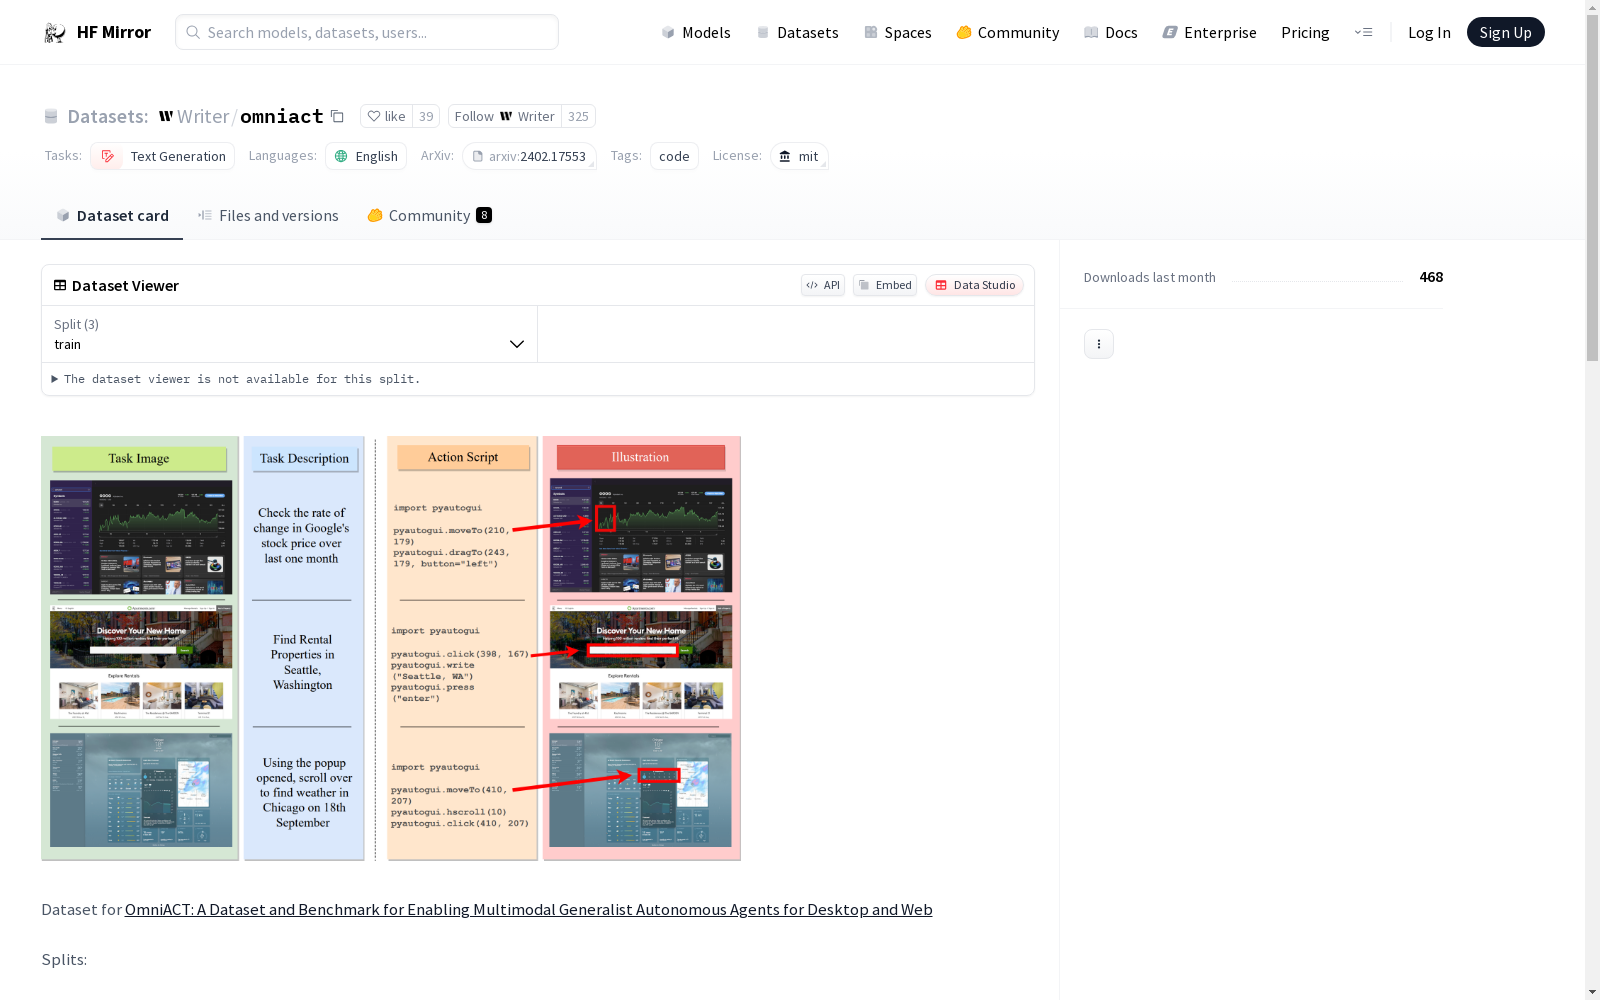Click the 468 downloads value

(x=1431, y=277)
